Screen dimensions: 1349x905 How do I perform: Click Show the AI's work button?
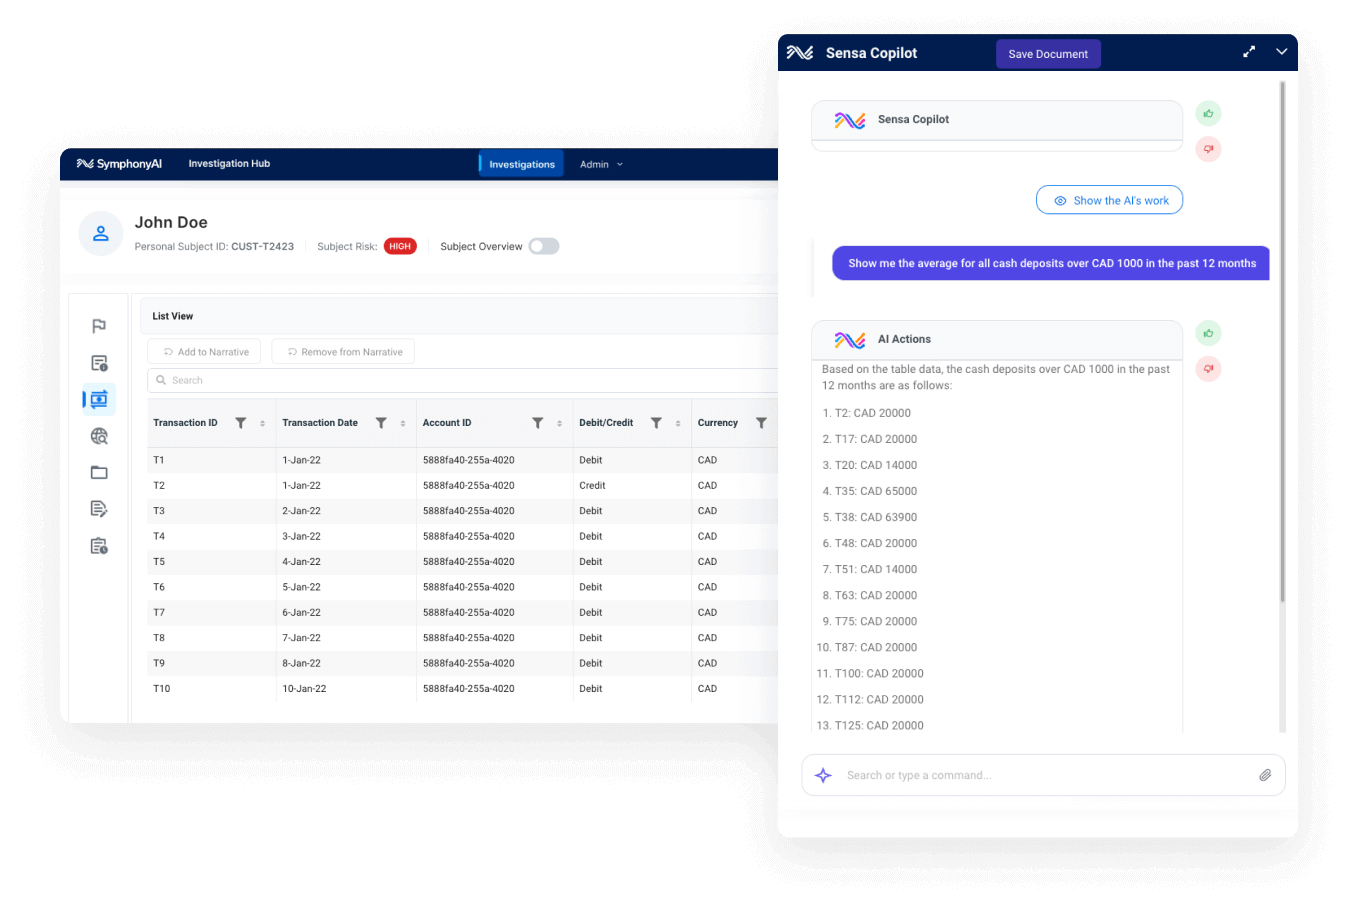pos(1109,200)
